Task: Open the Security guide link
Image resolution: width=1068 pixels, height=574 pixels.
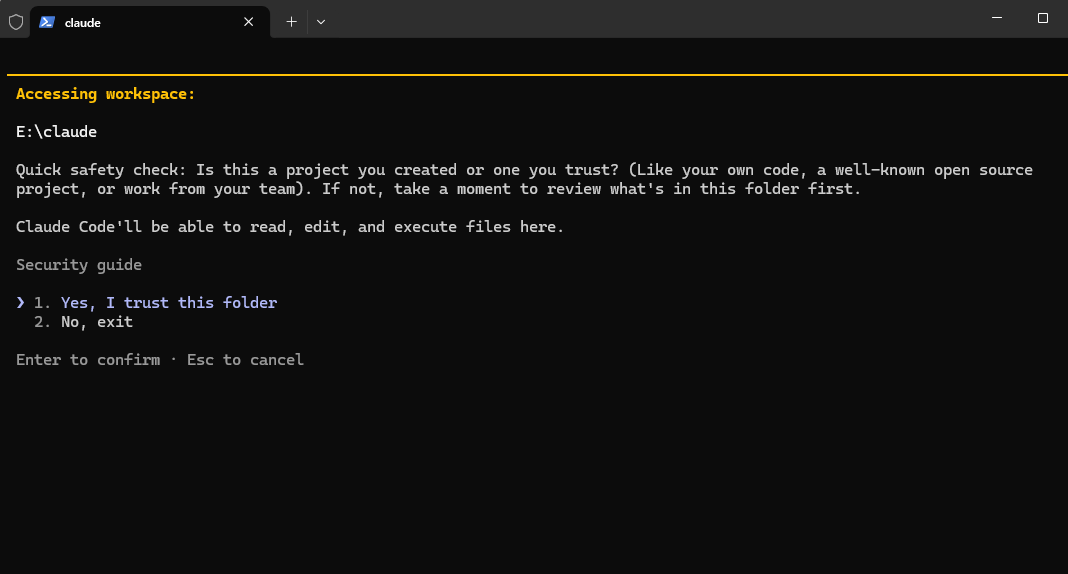Action: coord(79,265)
